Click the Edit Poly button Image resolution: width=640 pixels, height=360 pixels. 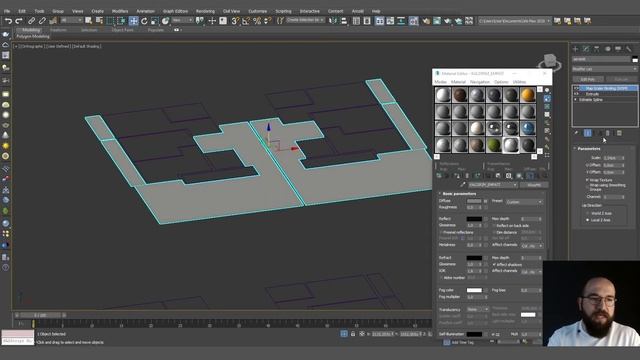[588, 79]
